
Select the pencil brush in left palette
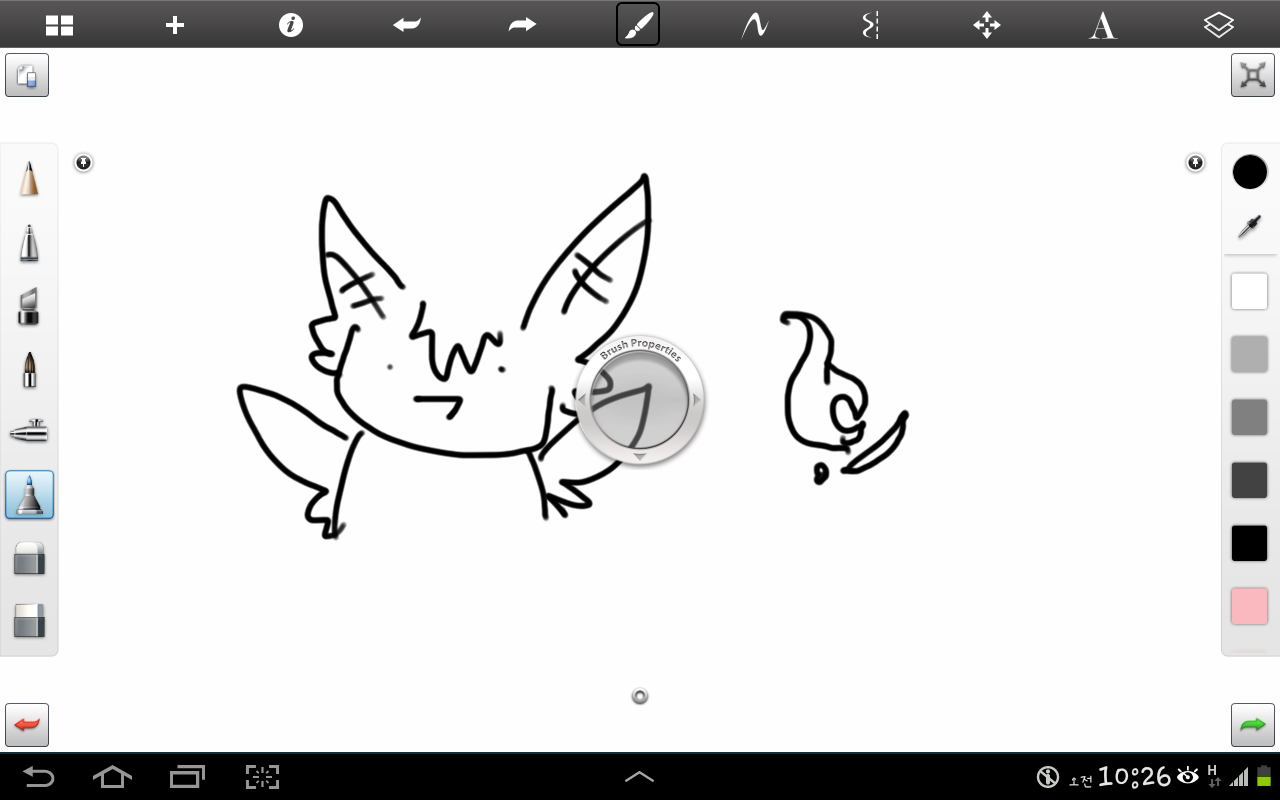(x=29, y=180)
